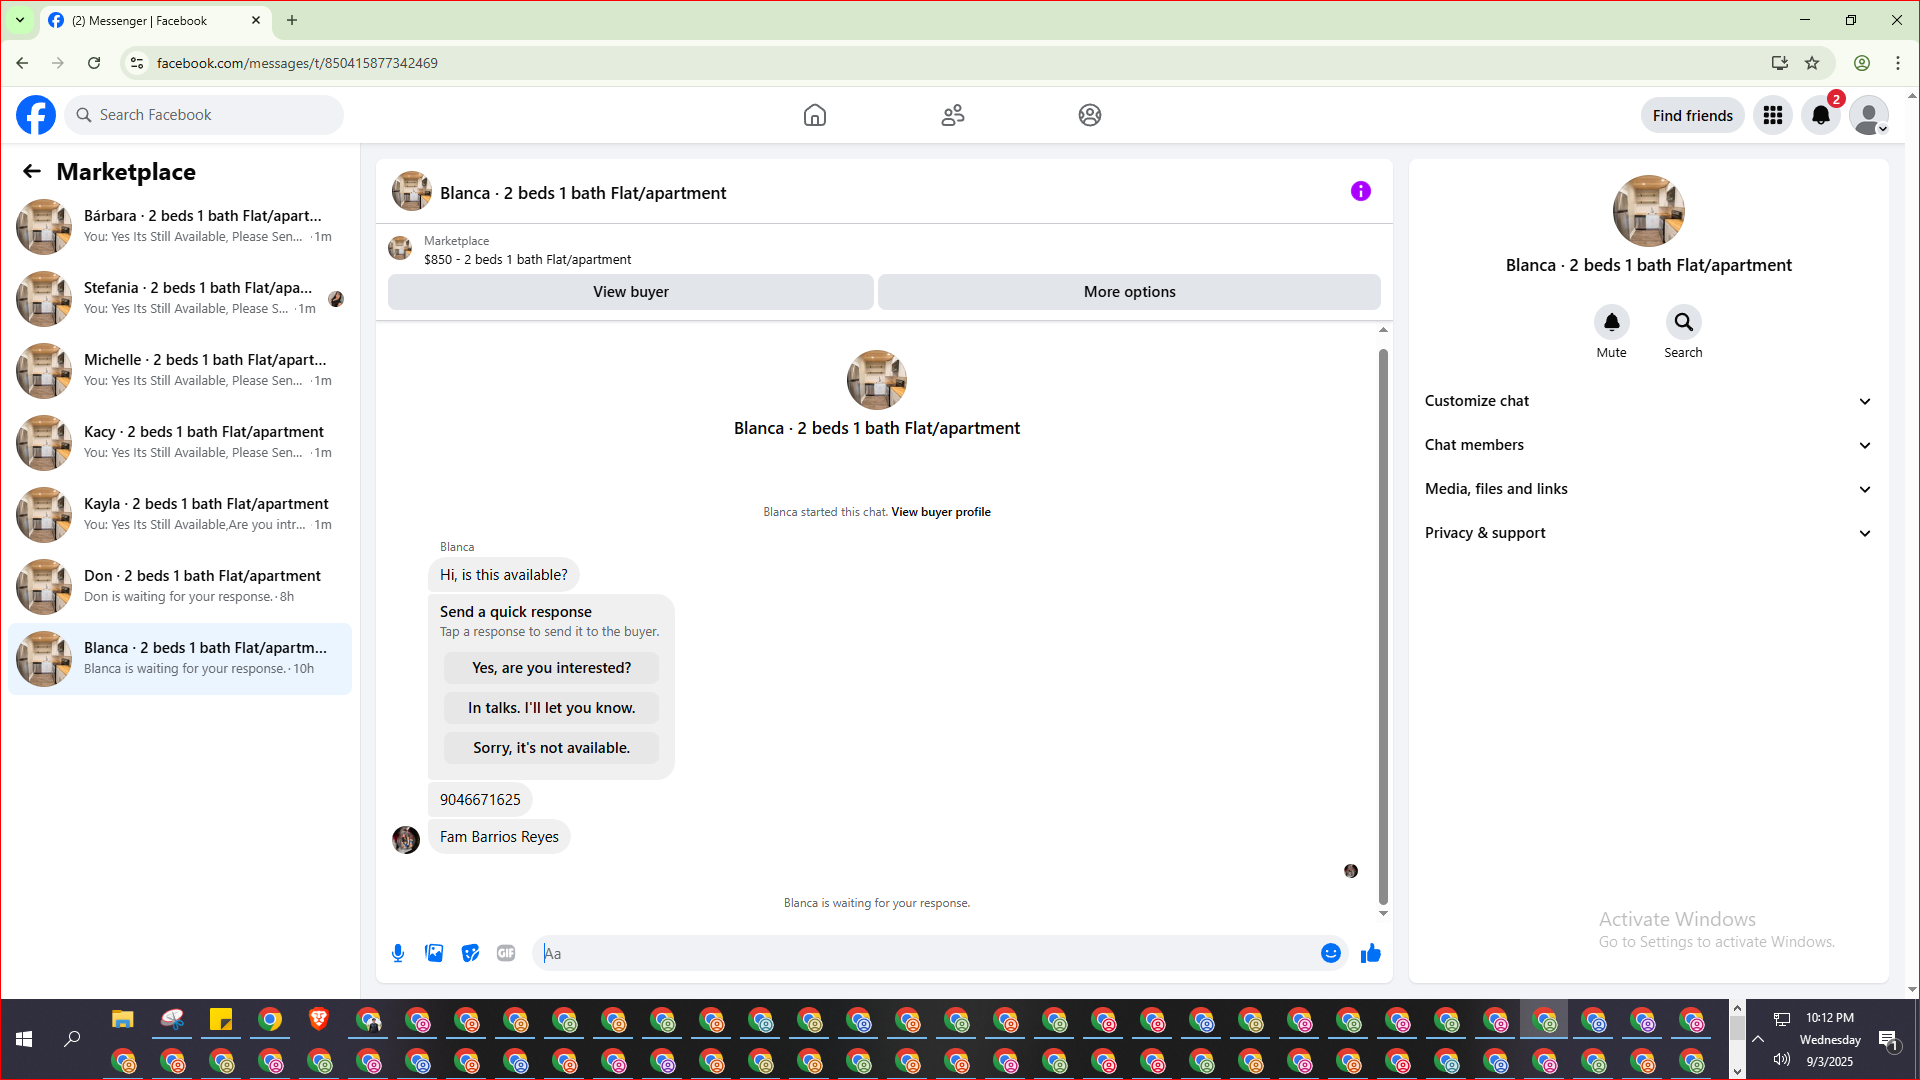The image size is (1920, 1080).
Task: Expand the Privacy & support section
Action: pyautogui.click(x=1648, y=533)
